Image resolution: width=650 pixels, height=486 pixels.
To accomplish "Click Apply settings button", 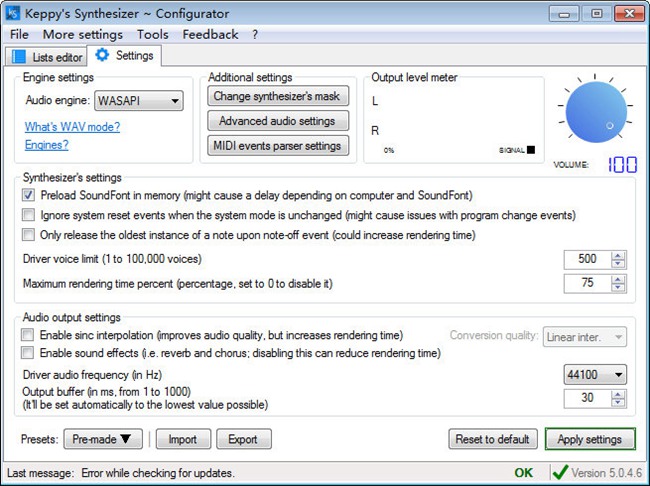I will point(590,439).
